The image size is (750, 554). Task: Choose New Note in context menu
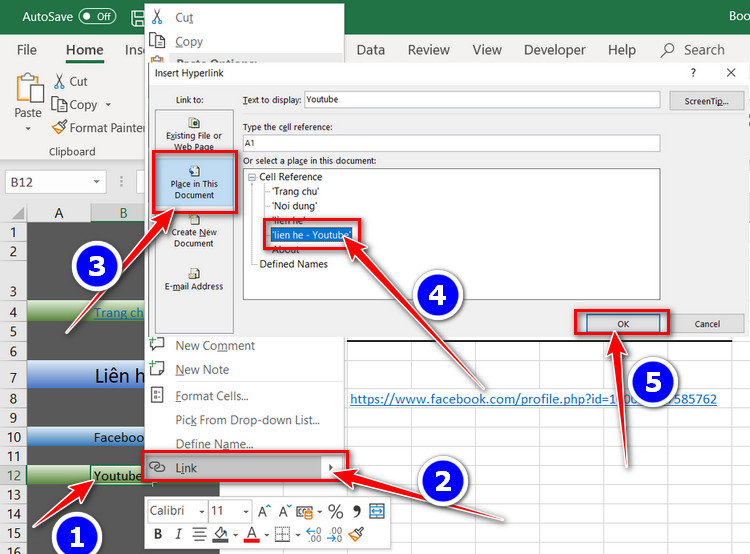coord(244,369)
